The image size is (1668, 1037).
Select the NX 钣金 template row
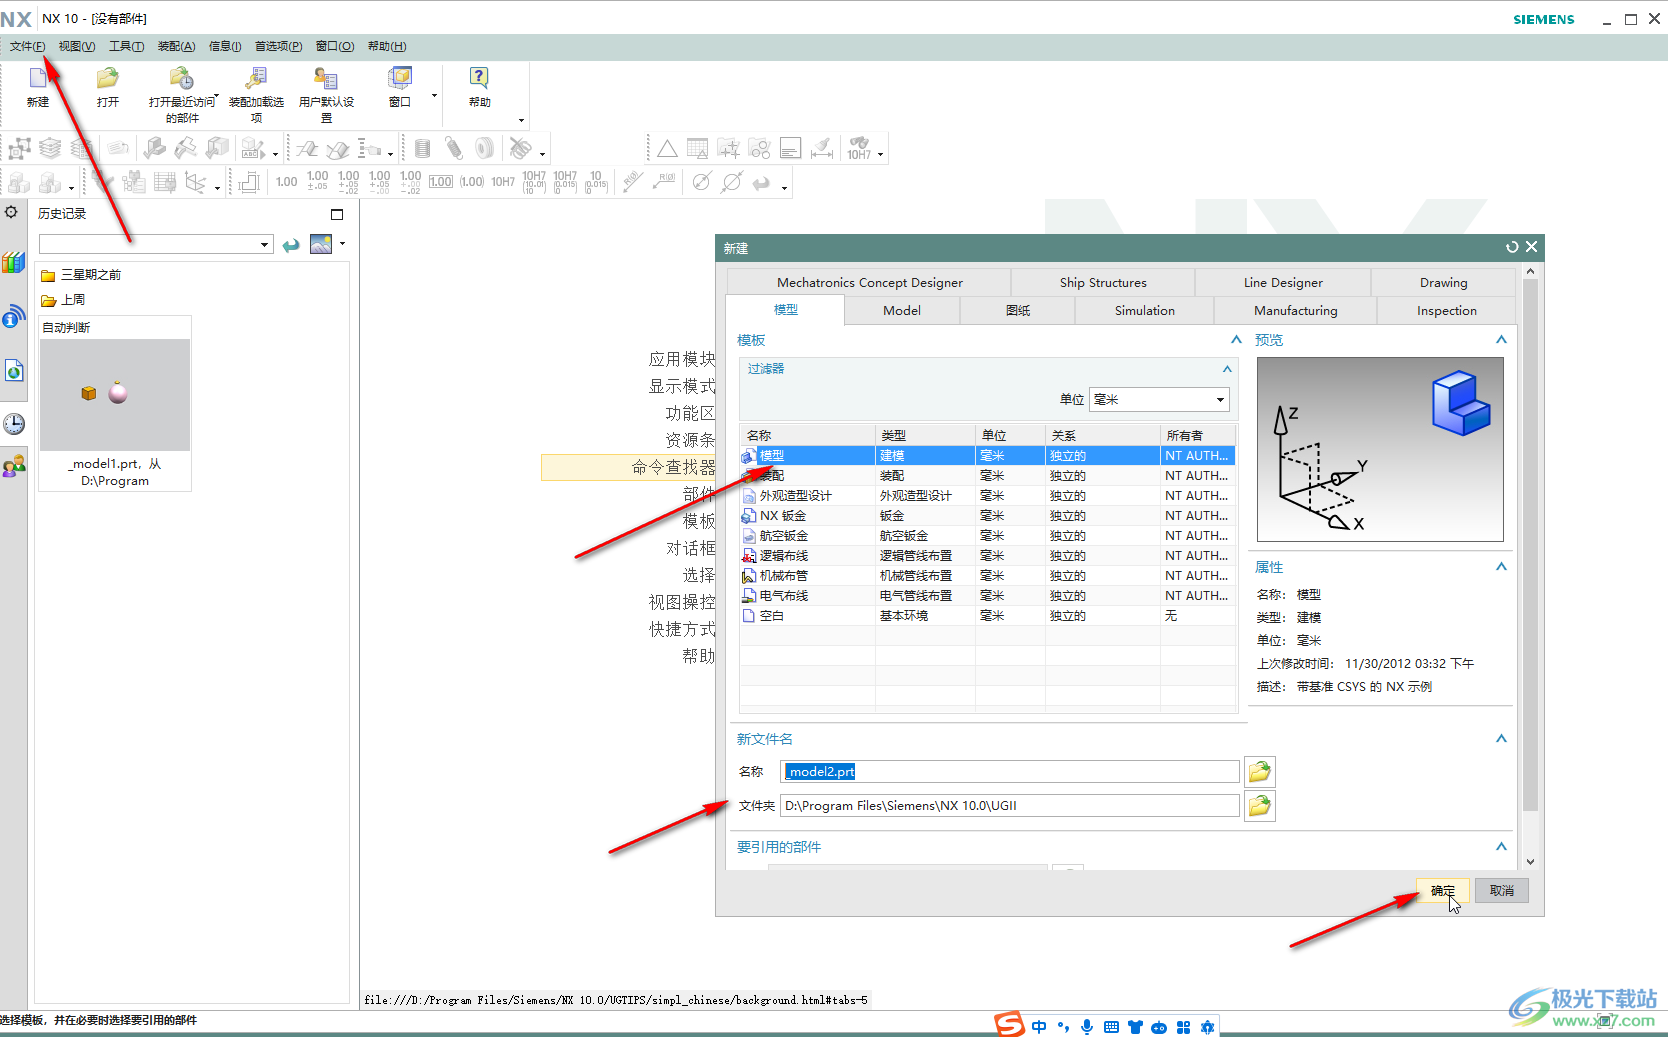(987, 516)
